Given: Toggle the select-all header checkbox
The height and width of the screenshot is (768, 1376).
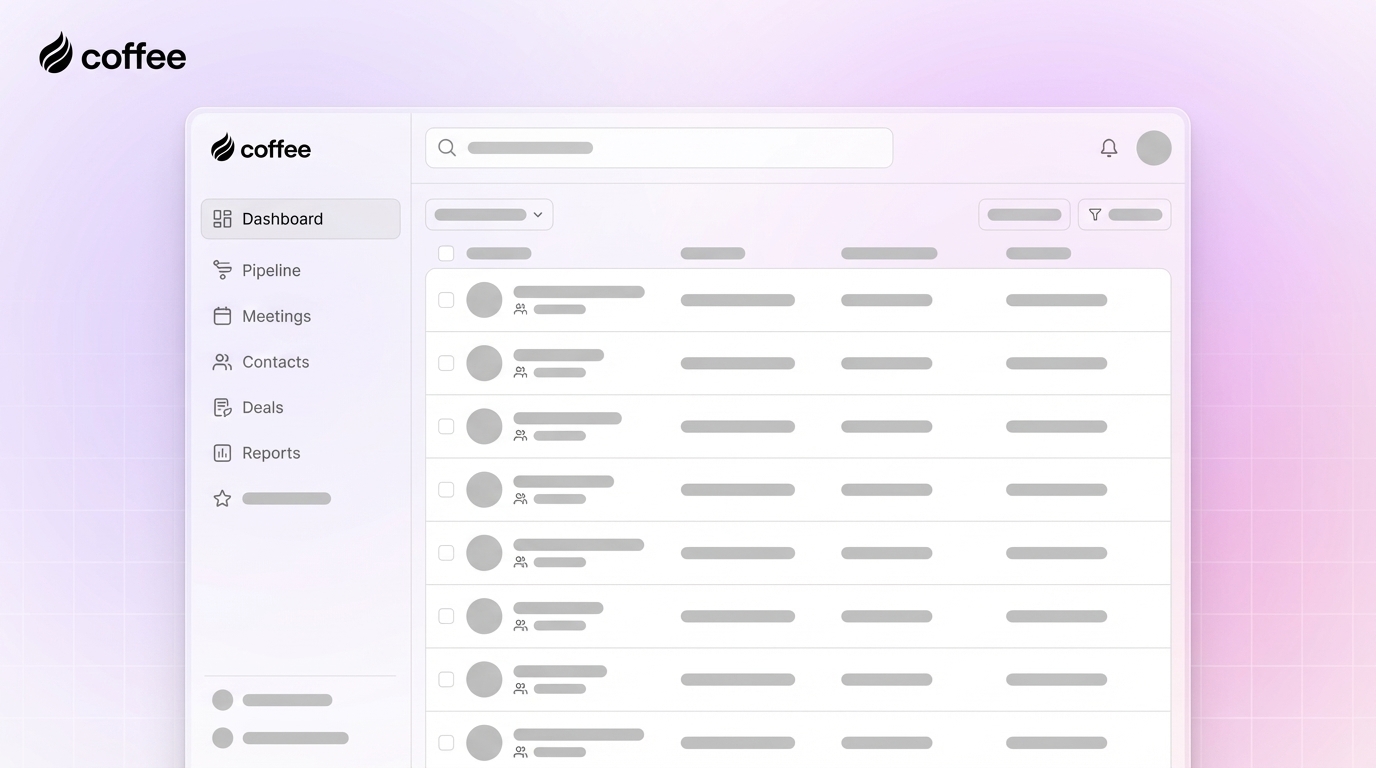Looking at the screenshot, I should (x=446, y=253).
